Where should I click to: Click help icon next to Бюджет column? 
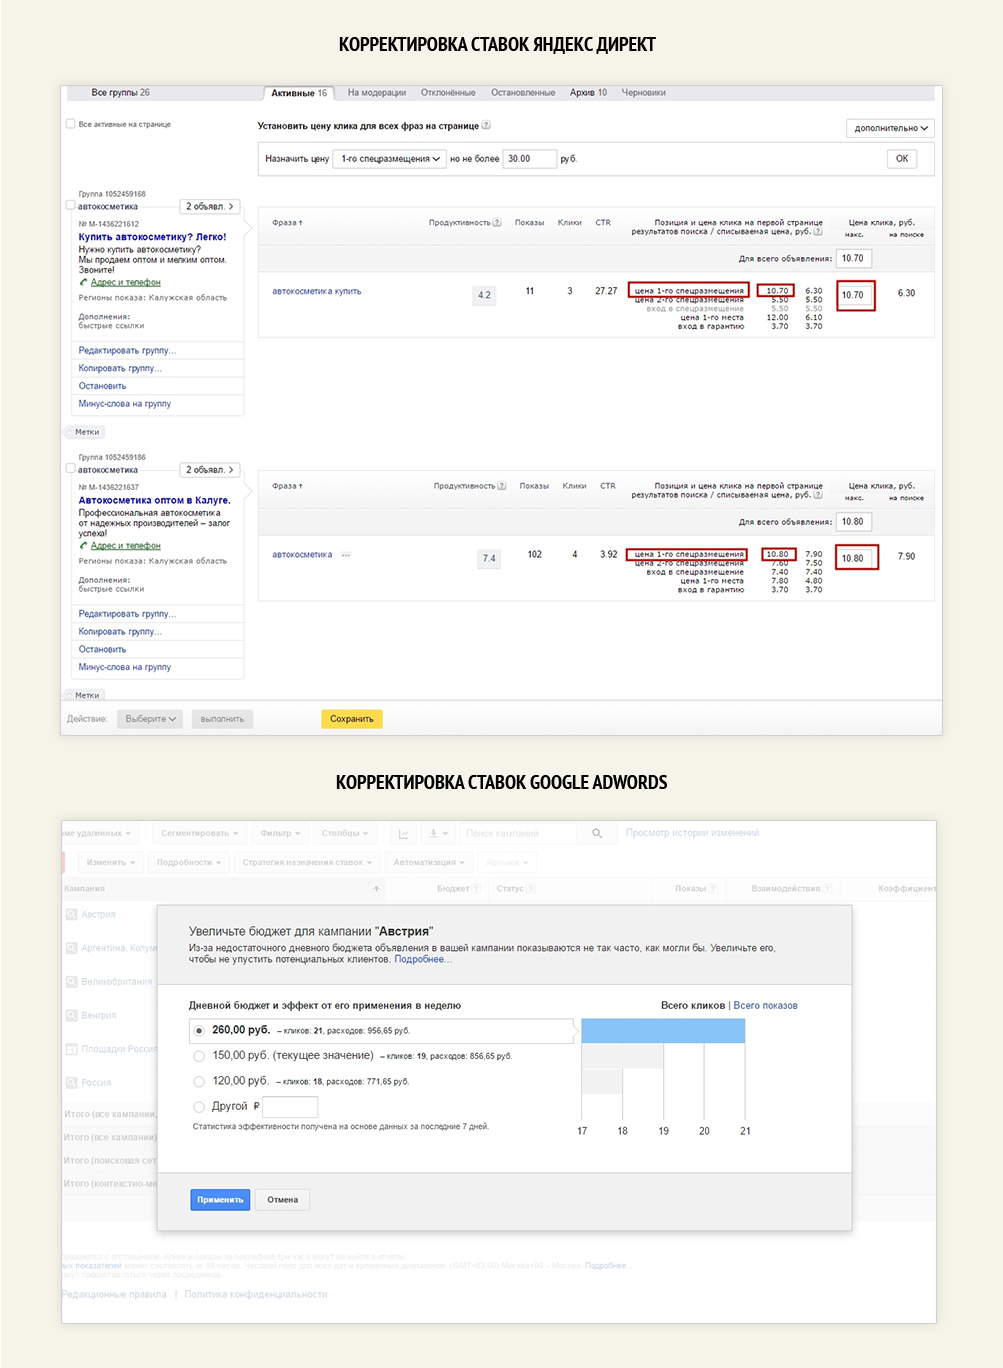(476, 888)
